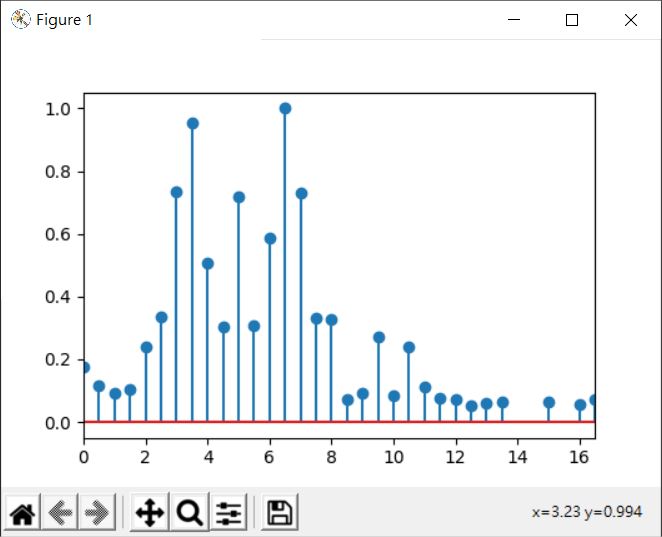Maximize the Figure 1 window
The image size is (662, 537).
click(572, 20)
